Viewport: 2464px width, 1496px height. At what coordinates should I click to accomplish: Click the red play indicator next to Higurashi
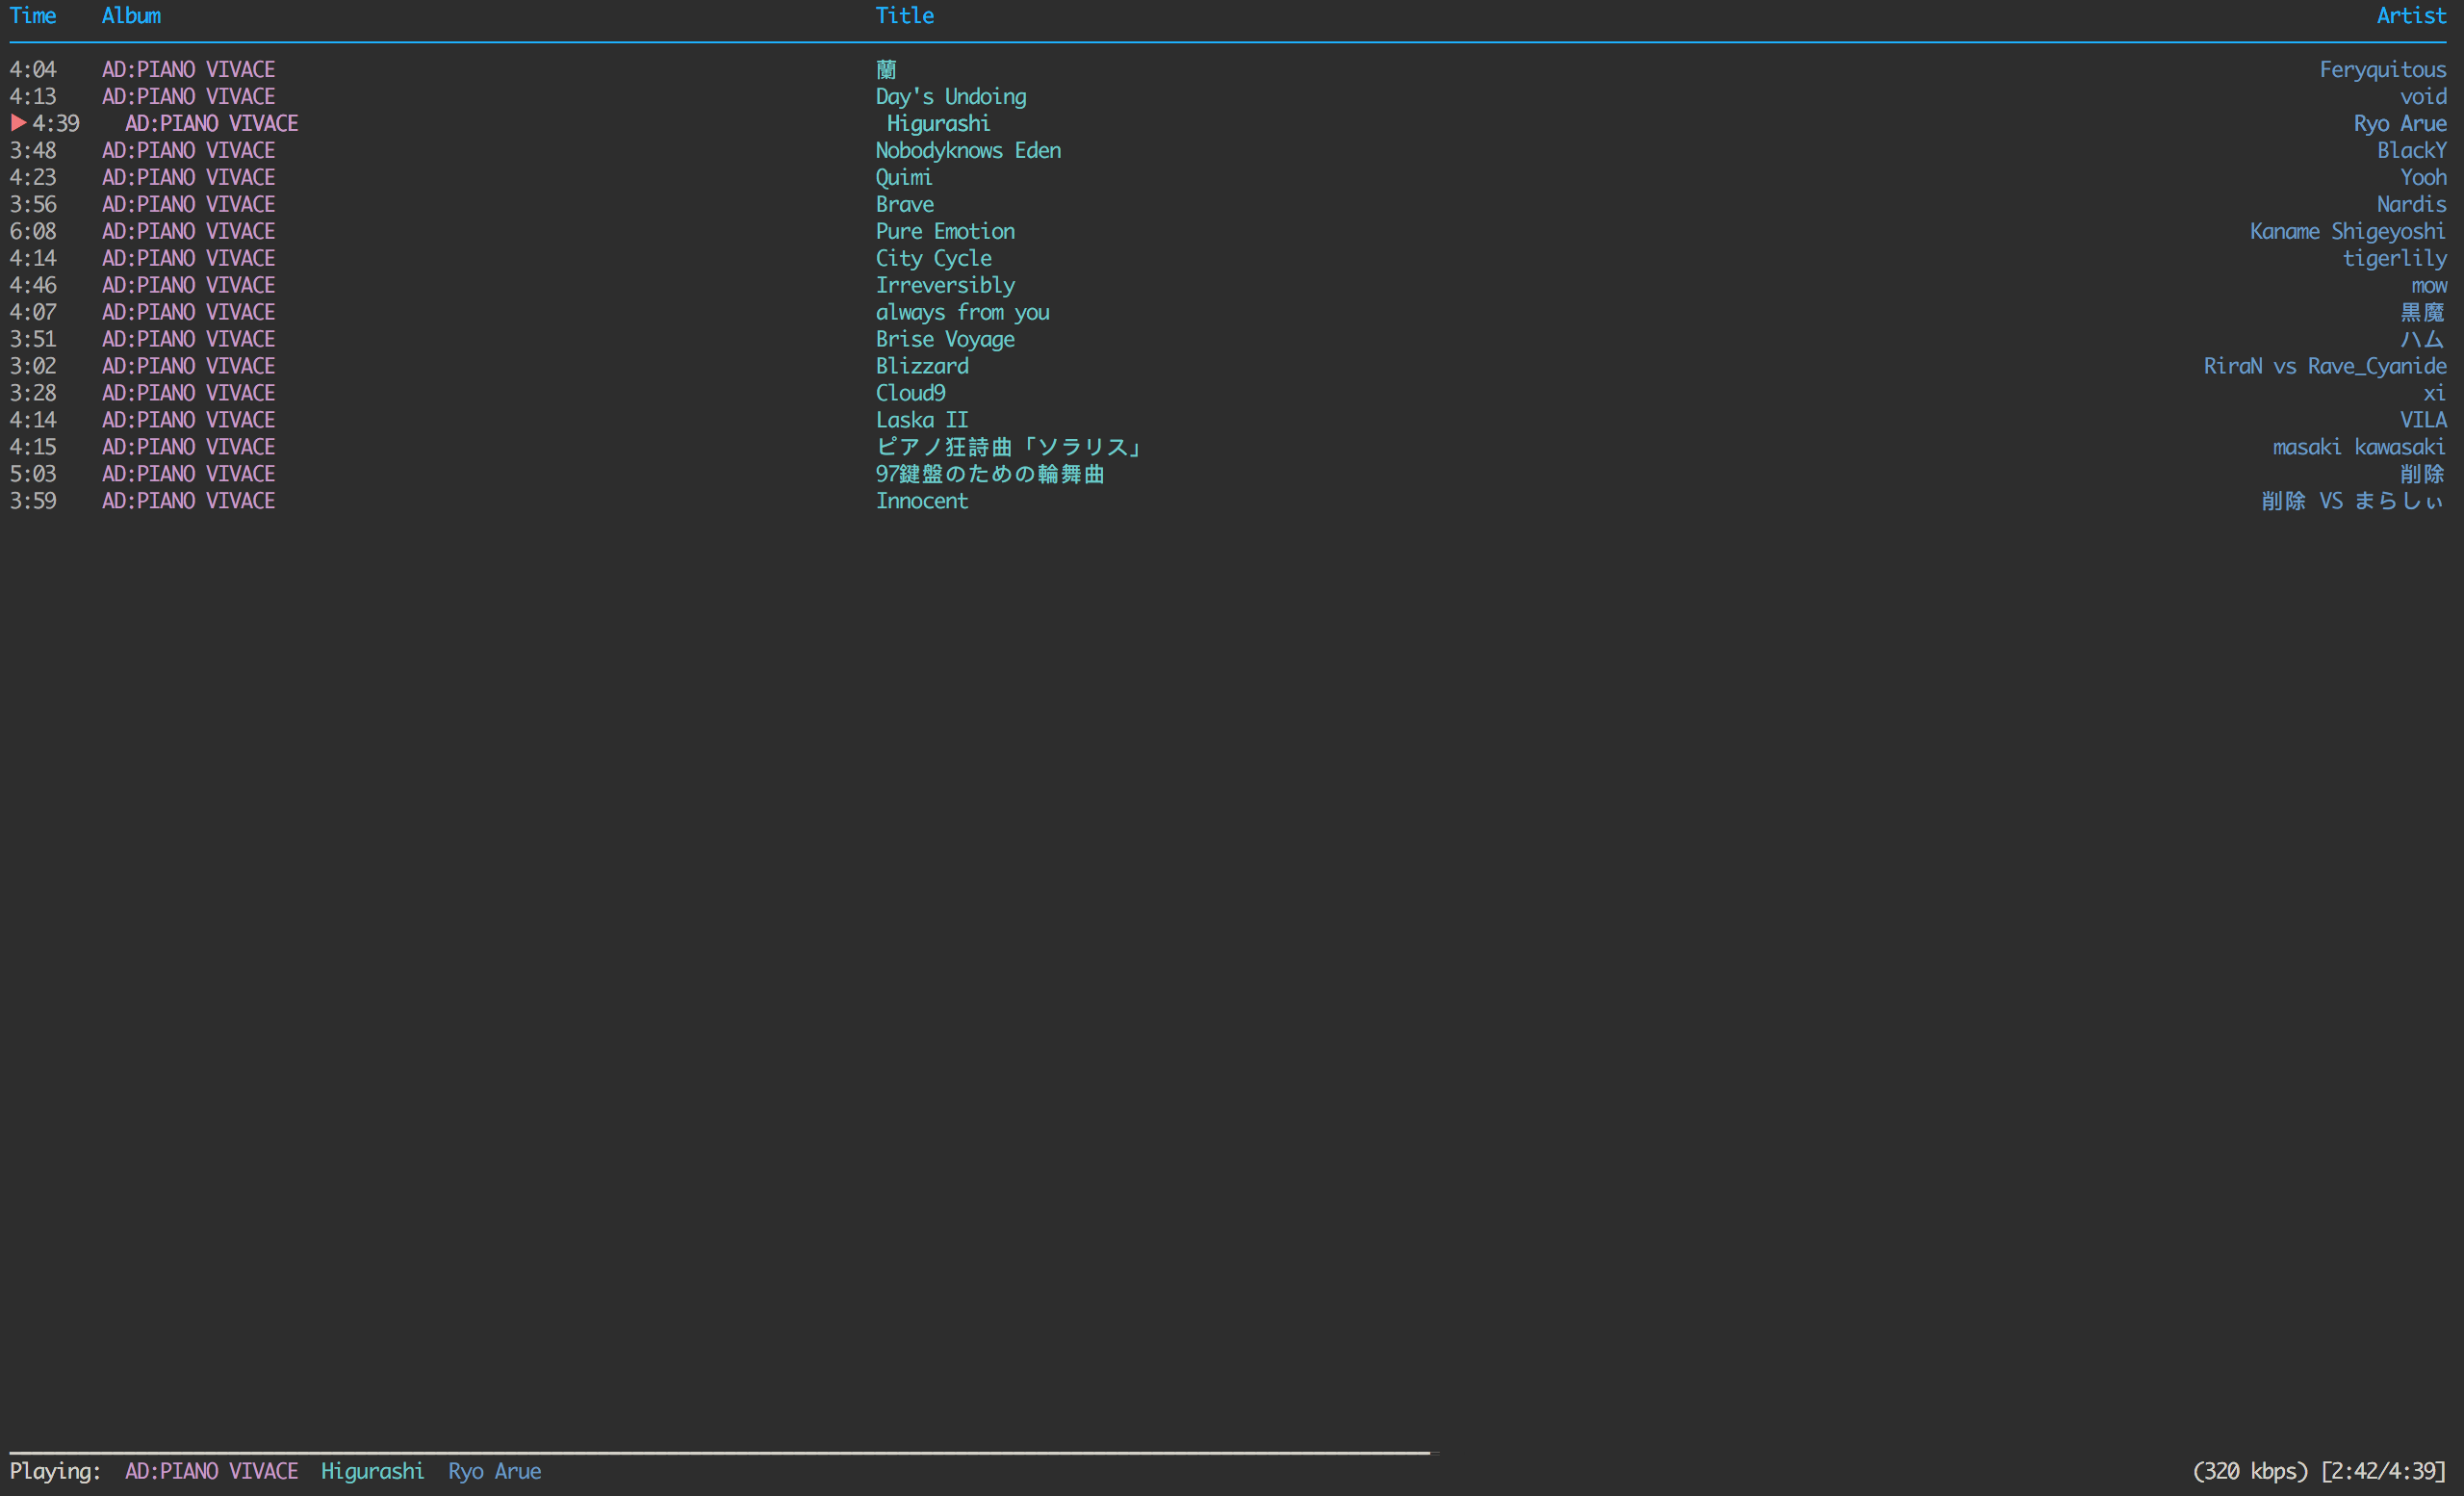[x=17, y=123]
